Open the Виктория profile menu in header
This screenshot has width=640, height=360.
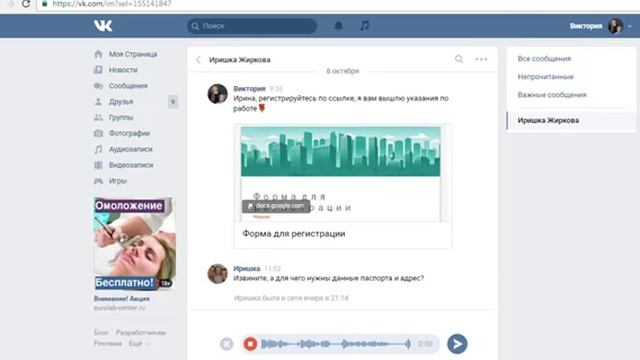point(600,26)
